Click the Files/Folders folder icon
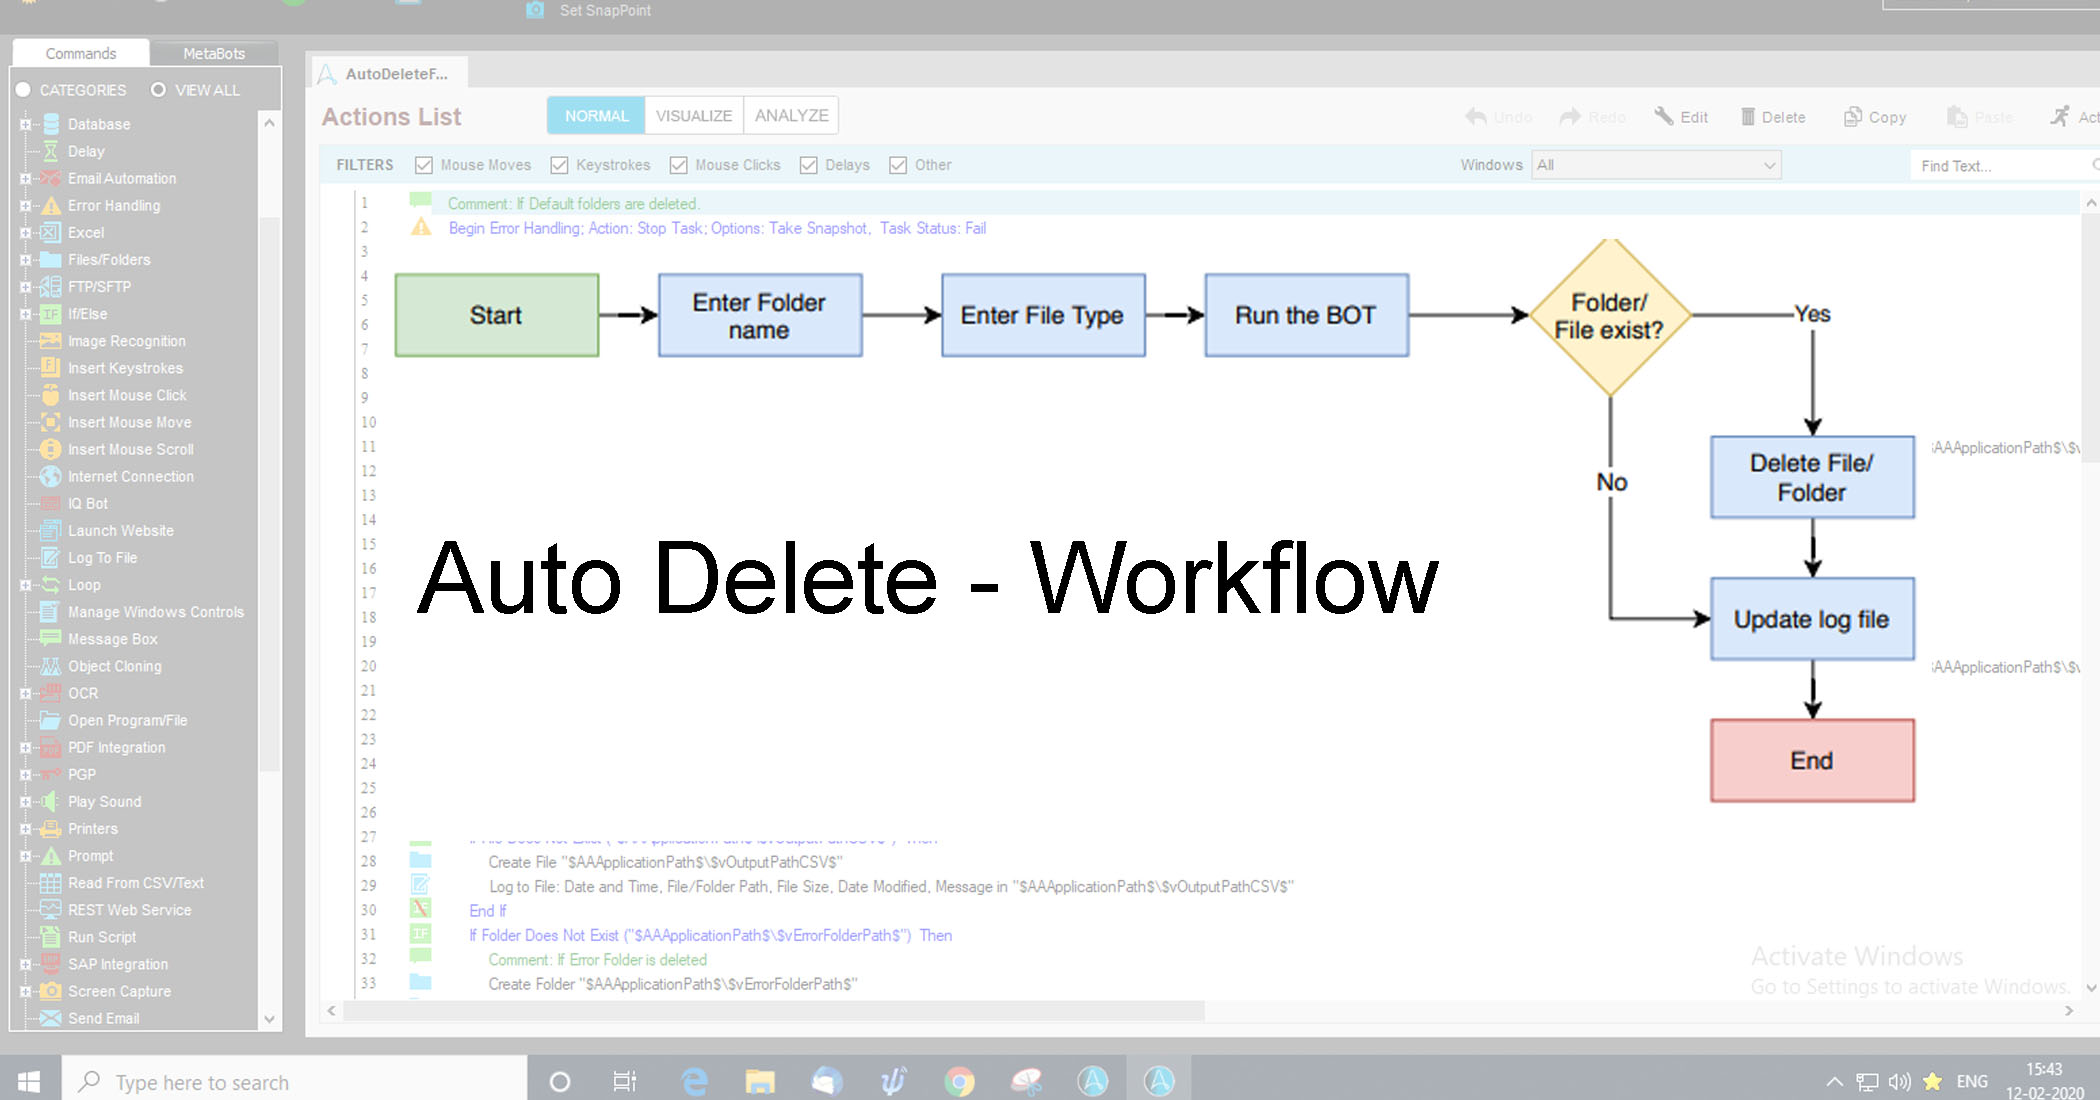 click(50, 259)
